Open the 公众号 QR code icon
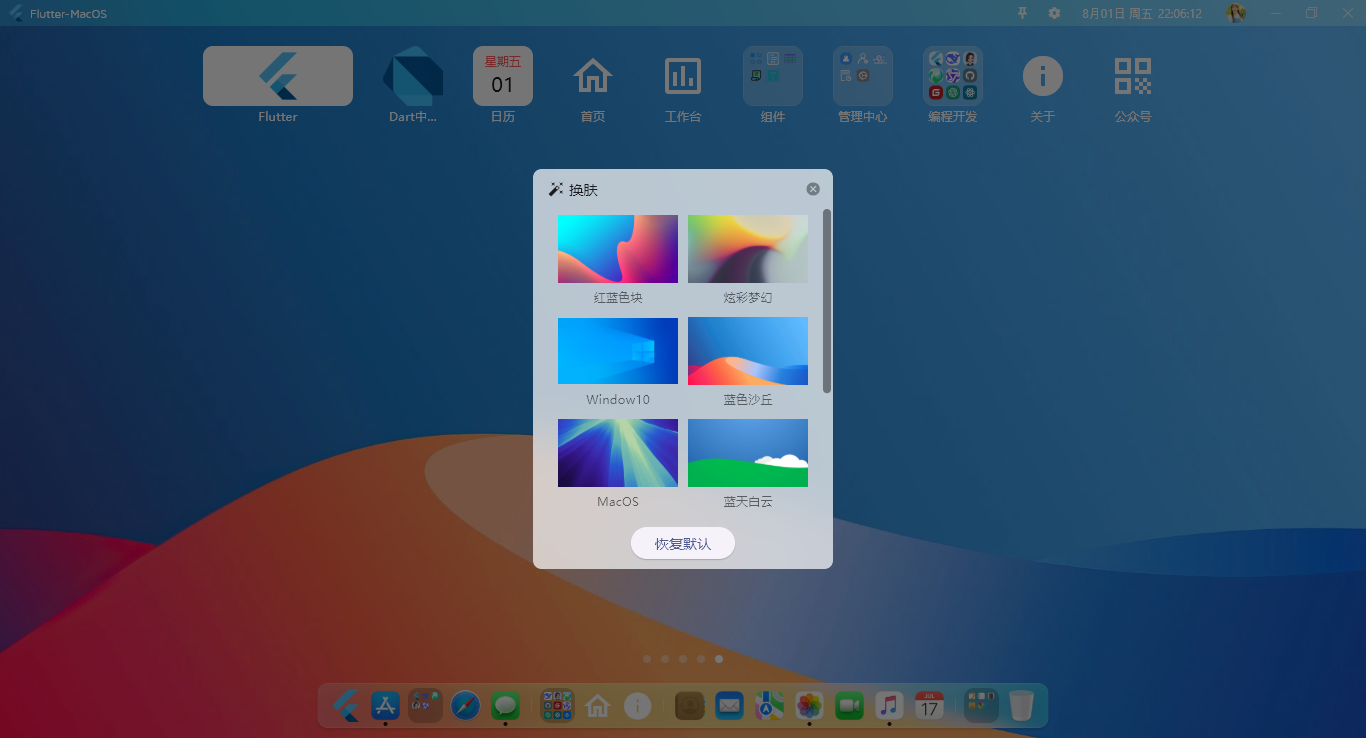 click(x=1133, y=77)
